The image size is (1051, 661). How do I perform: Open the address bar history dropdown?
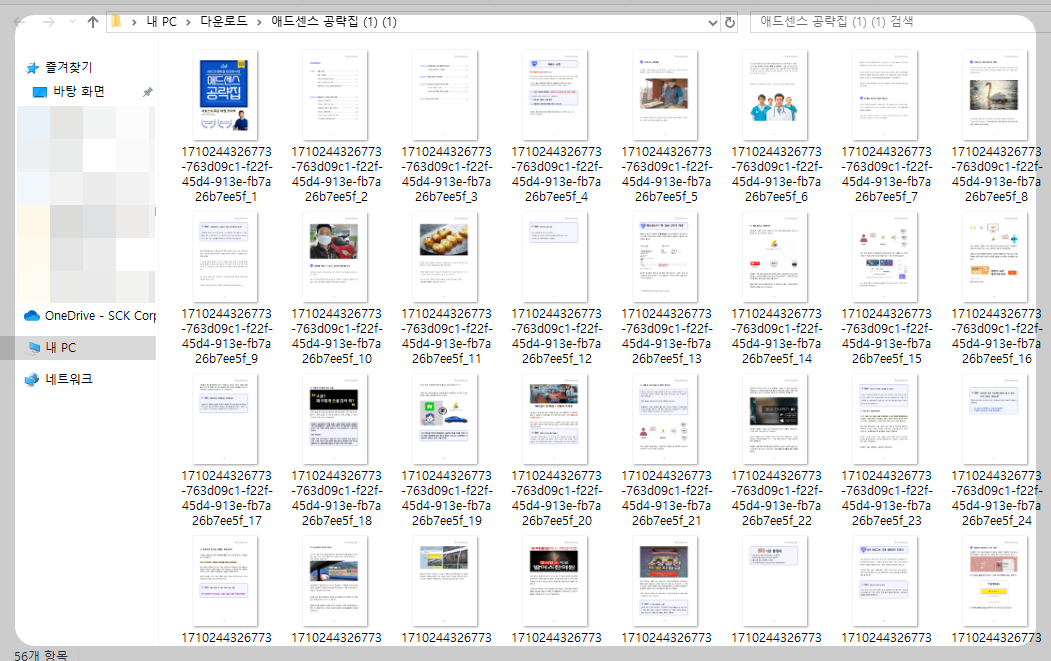tap(713, 22)
